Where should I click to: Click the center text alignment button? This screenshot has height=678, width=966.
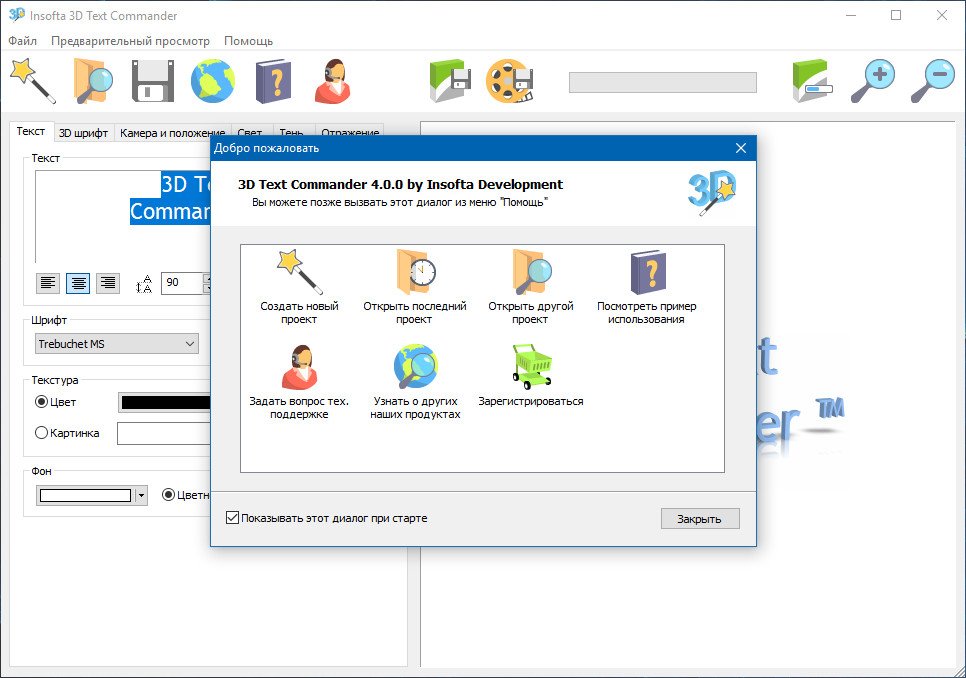point(78,283)
